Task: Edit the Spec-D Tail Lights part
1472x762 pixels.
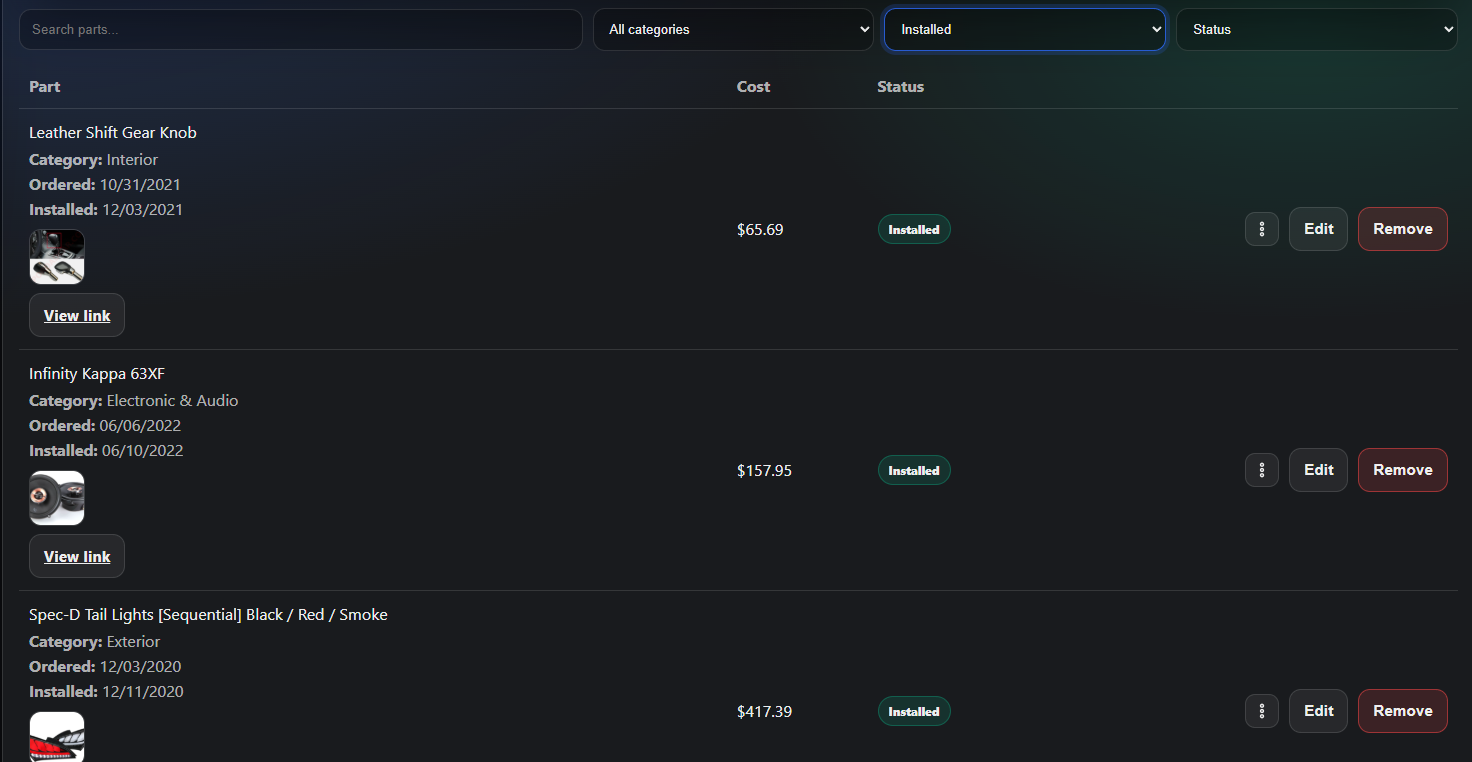Action: tap(1318, 711)
